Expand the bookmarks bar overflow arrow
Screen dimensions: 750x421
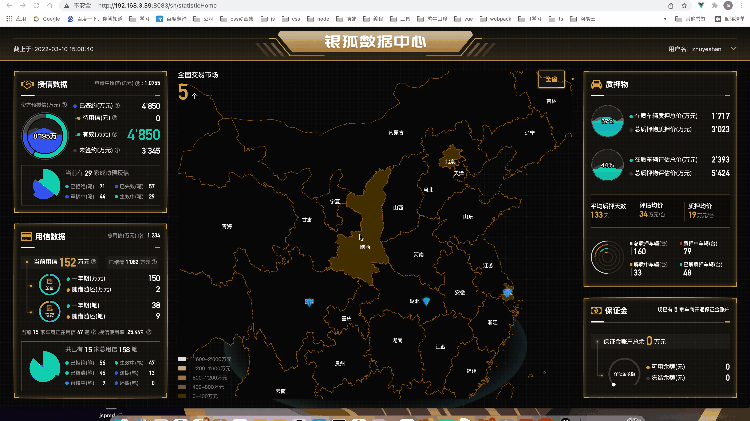[x=665, y=19]
